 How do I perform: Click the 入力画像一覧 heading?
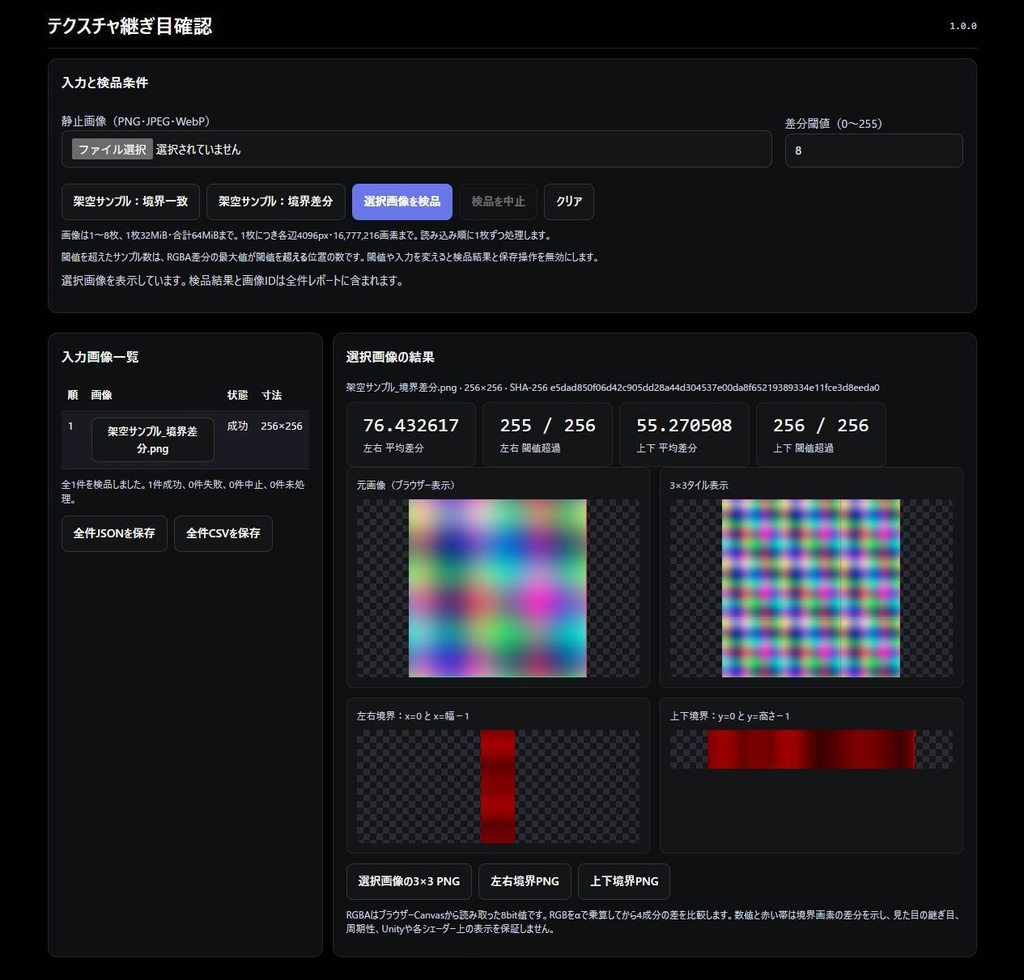click(100, 357)
